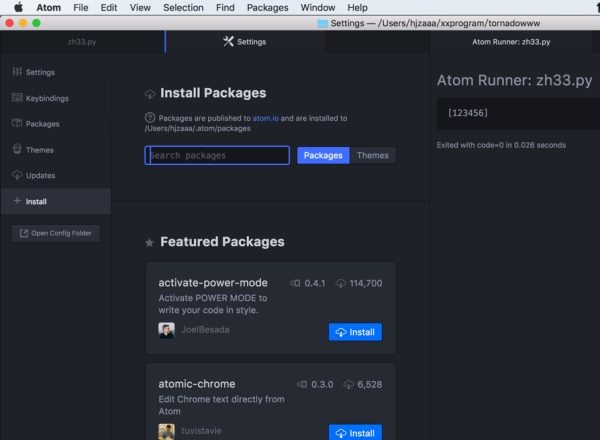This screenshot has height=440, width=600.
Task: Toggle search filter to Themes
Action: 372,155
